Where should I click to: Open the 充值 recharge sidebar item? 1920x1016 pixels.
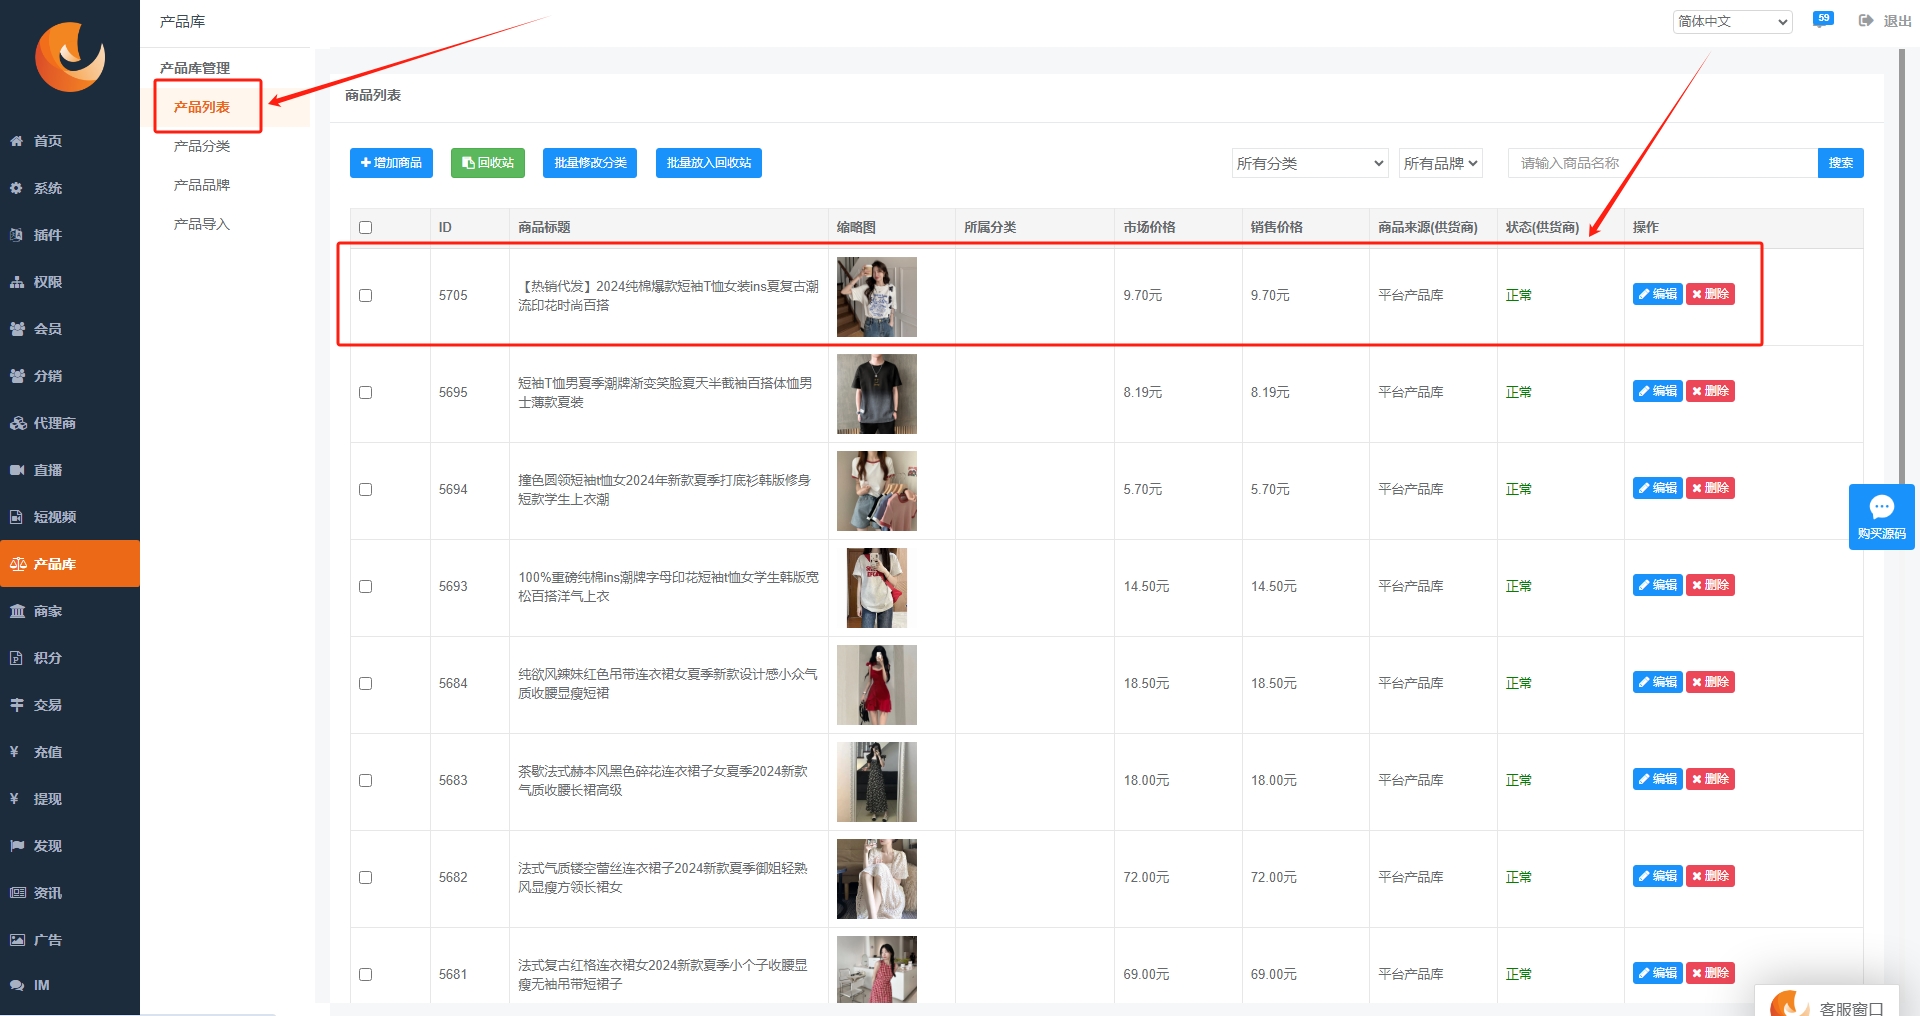70,752
